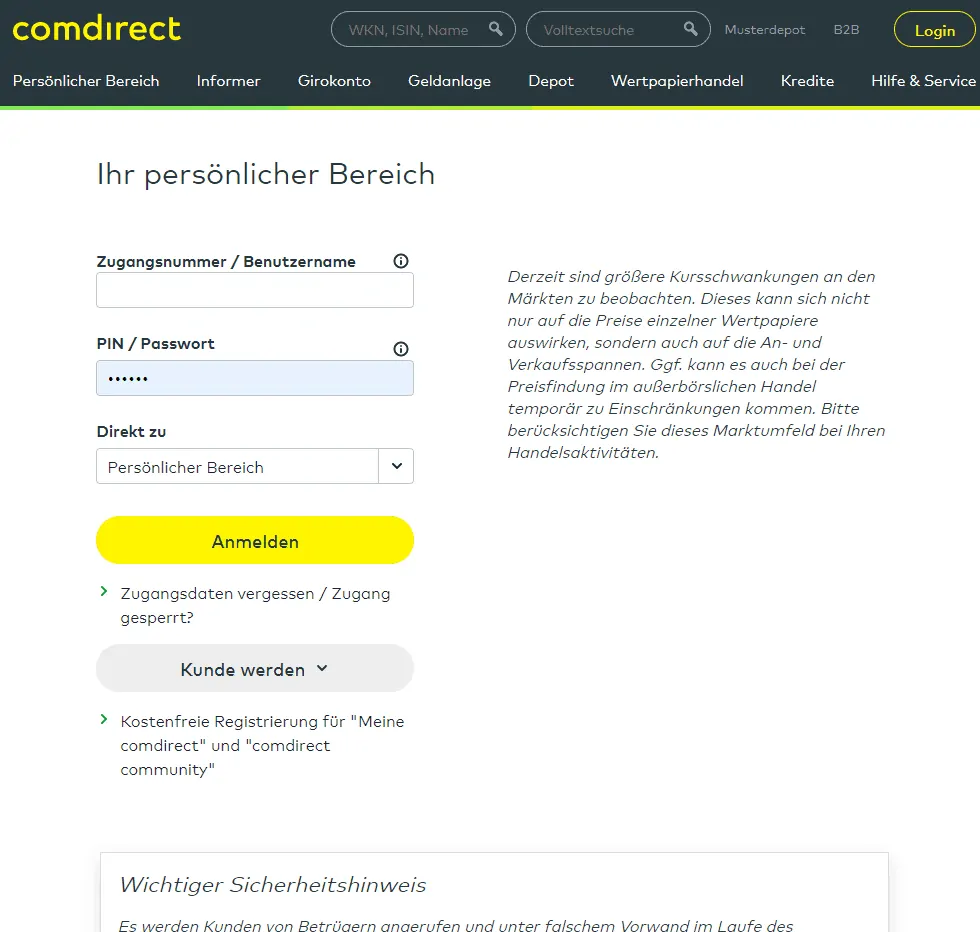Click the comdirect logo

point(97,29)
